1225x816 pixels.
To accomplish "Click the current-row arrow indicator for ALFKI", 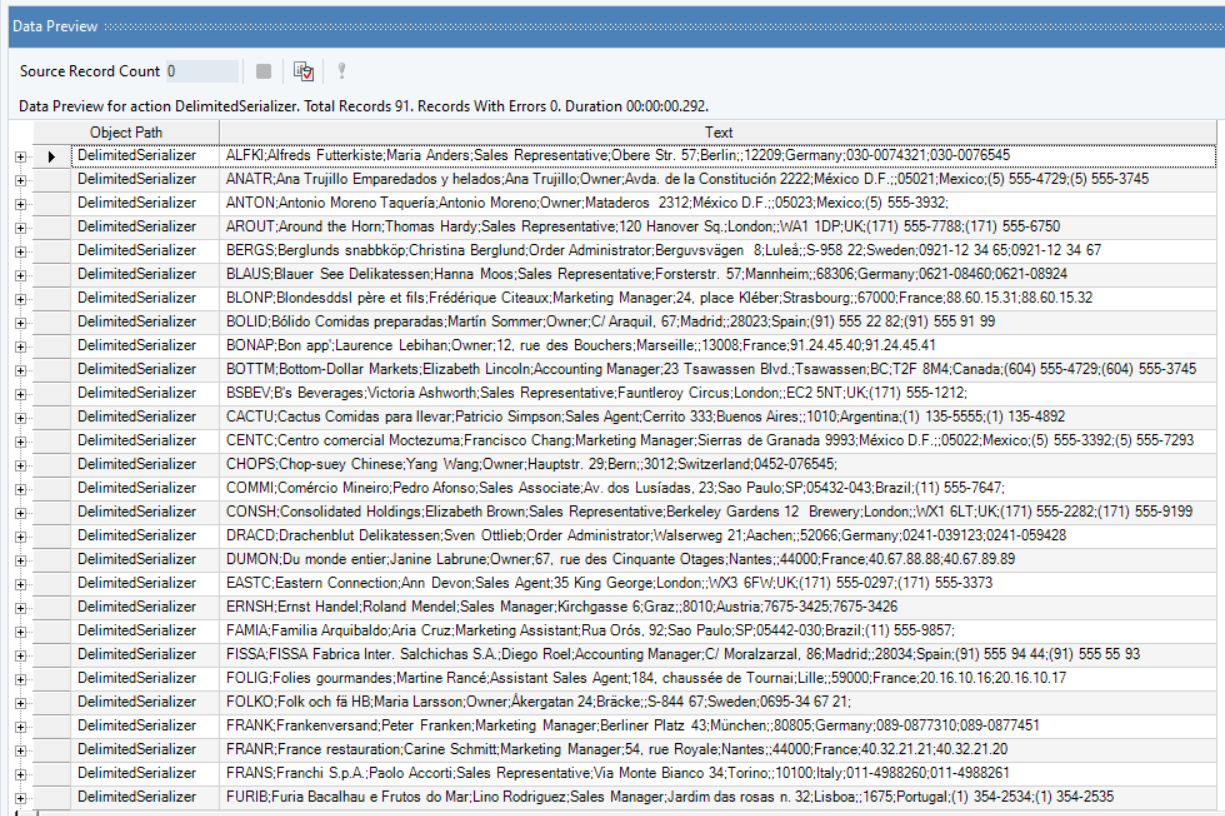I will tap(51, 156).
